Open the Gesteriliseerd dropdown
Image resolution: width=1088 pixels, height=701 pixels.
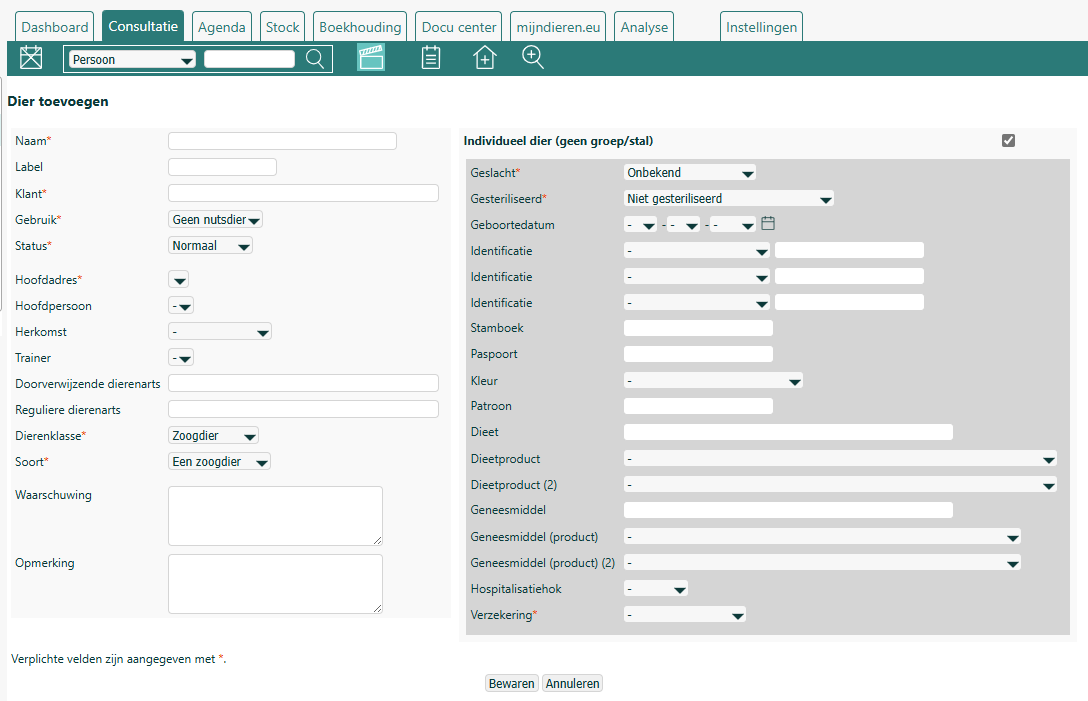[729, 199]
